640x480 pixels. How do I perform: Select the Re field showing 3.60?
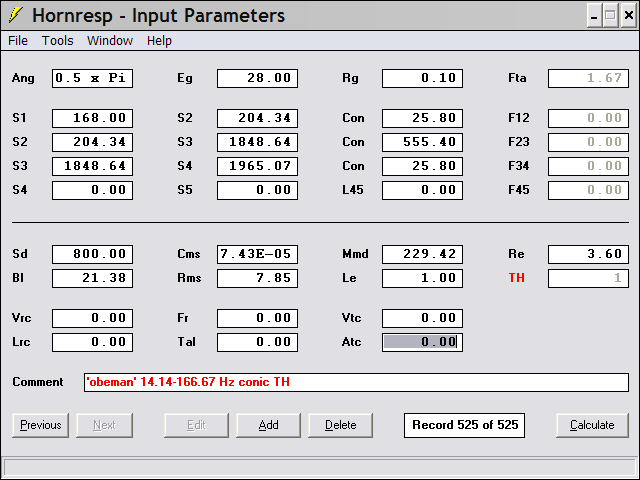[x=588, y=254]
